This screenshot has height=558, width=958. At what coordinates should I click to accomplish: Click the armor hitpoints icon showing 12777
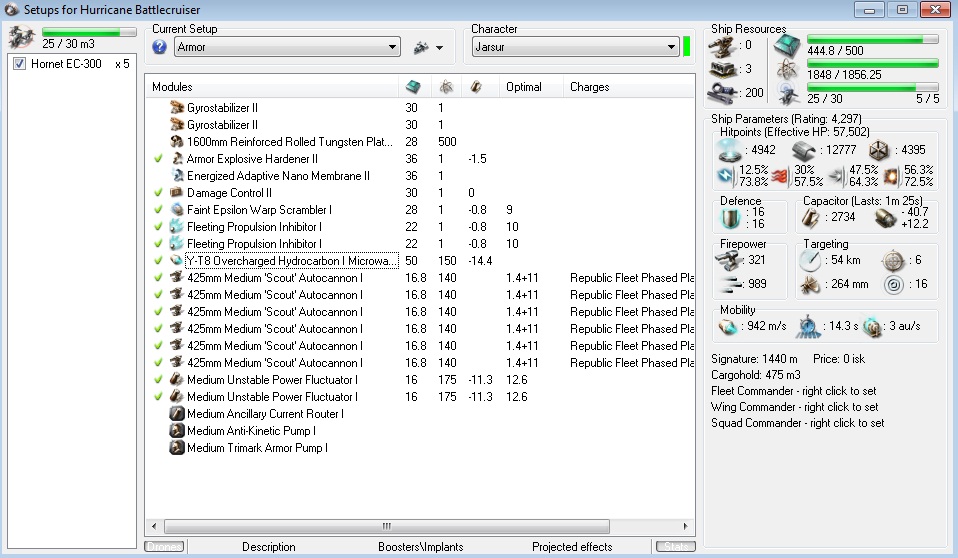tap(803, 150)
